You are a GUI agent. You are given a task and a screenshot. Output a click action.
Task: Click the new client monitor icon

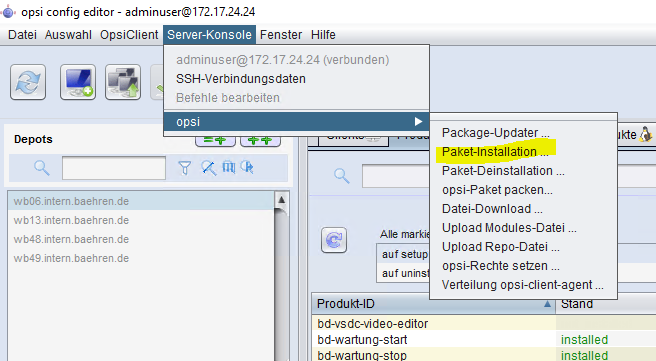[x=78, y=82]
